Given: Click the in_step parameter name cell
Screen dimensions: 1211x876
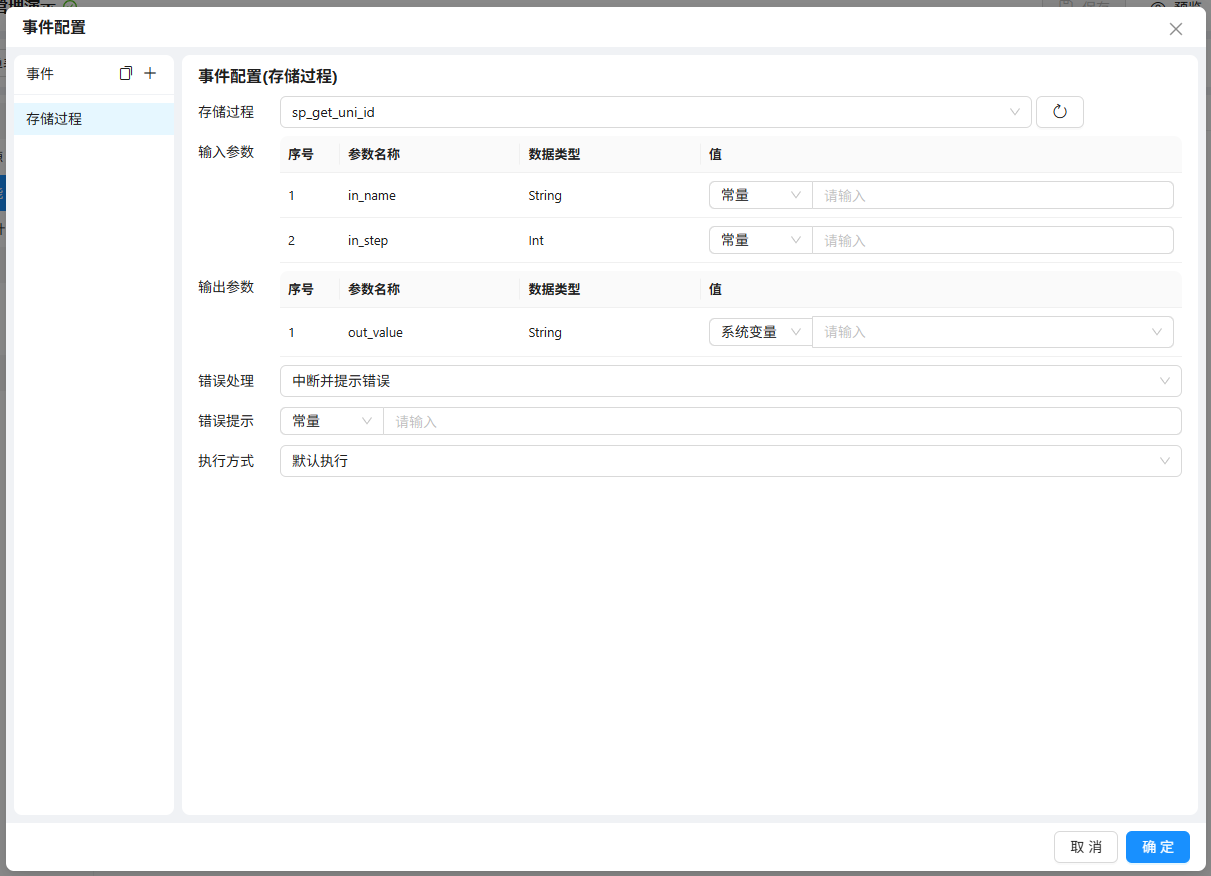Looking at the screenshot, I should coord(368,241).
